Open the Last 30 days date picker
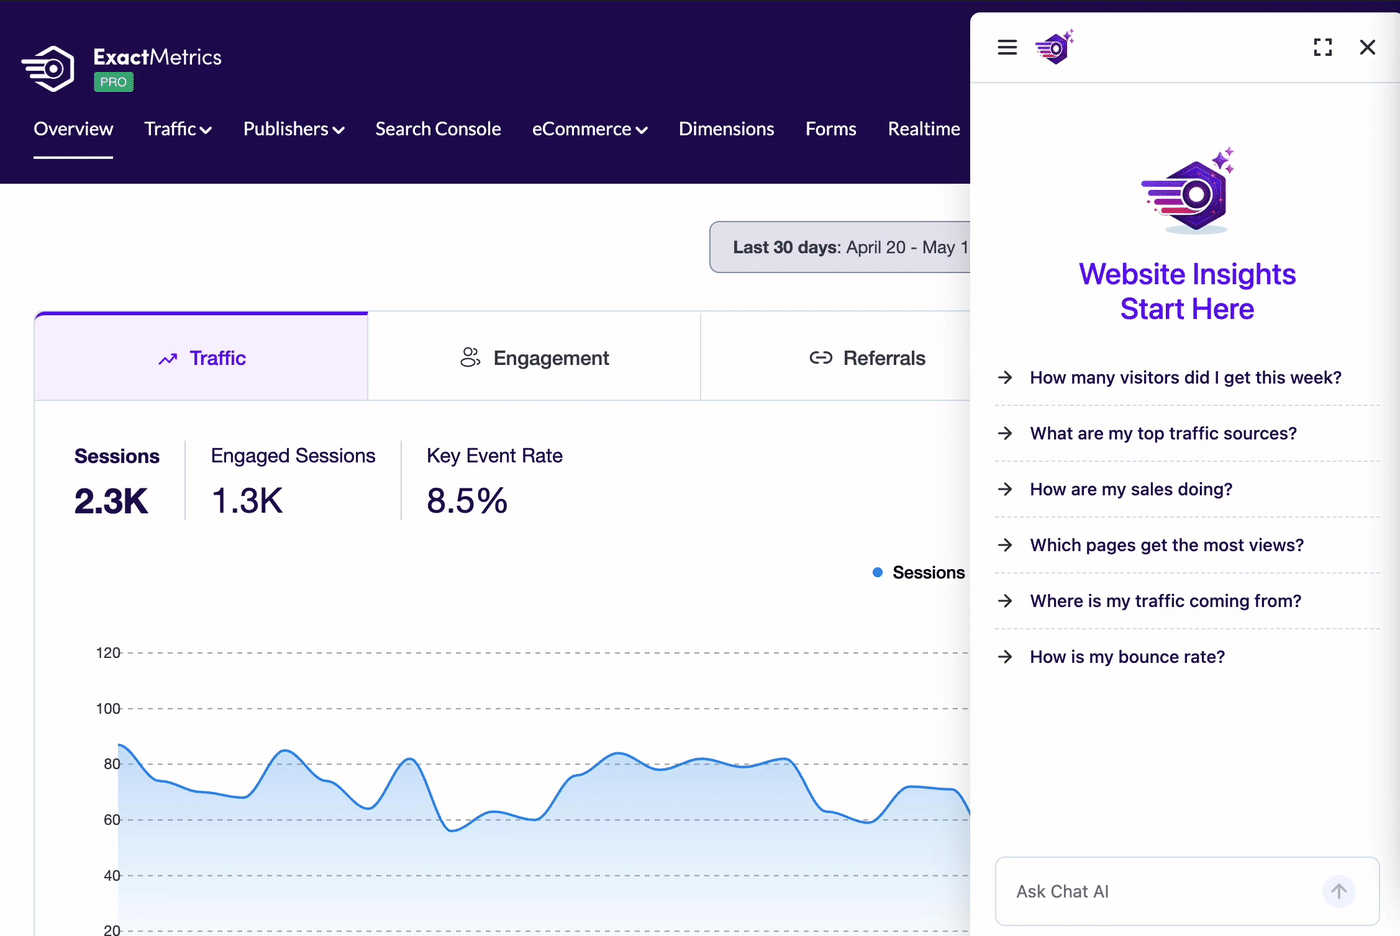This screenshot has height=936, width=1400. point(840,247)
